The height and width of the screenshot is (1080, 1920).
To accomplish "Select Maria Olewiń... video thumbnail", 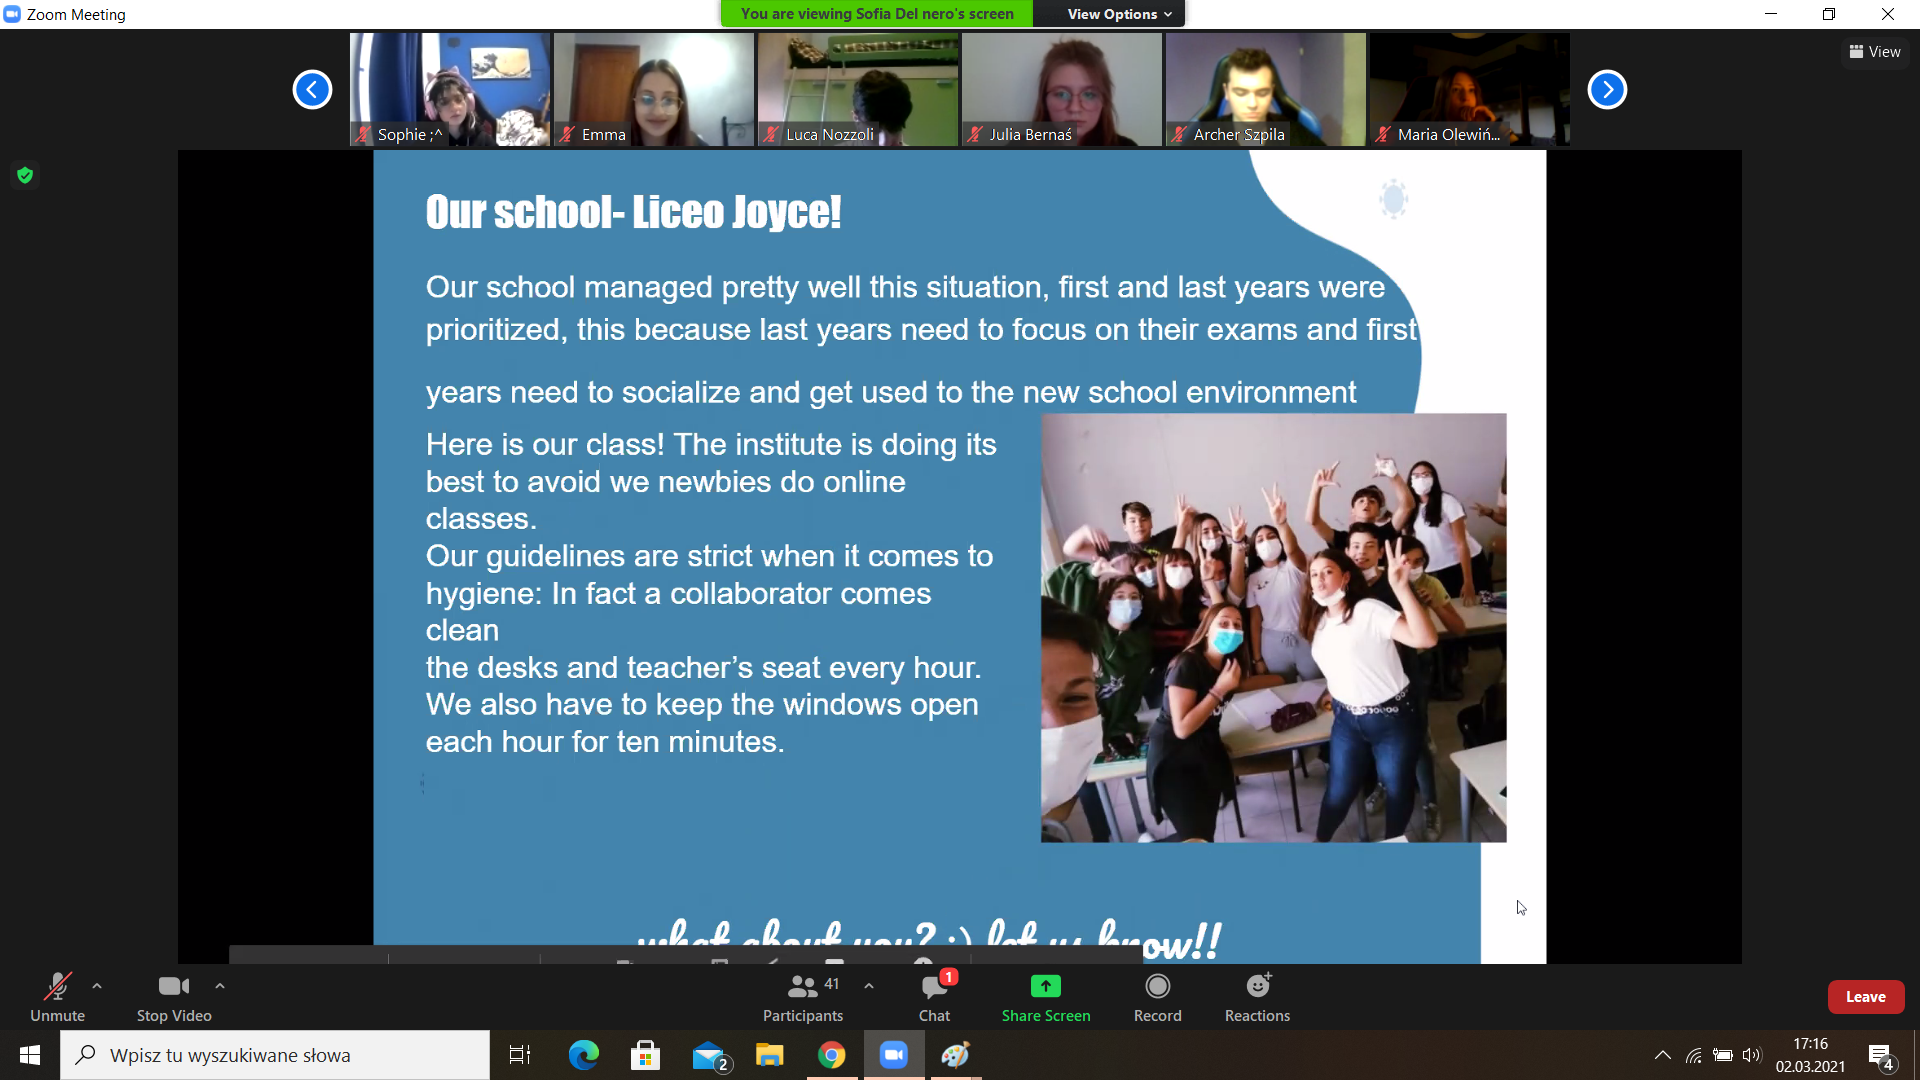I will [x=1470, y=90].
